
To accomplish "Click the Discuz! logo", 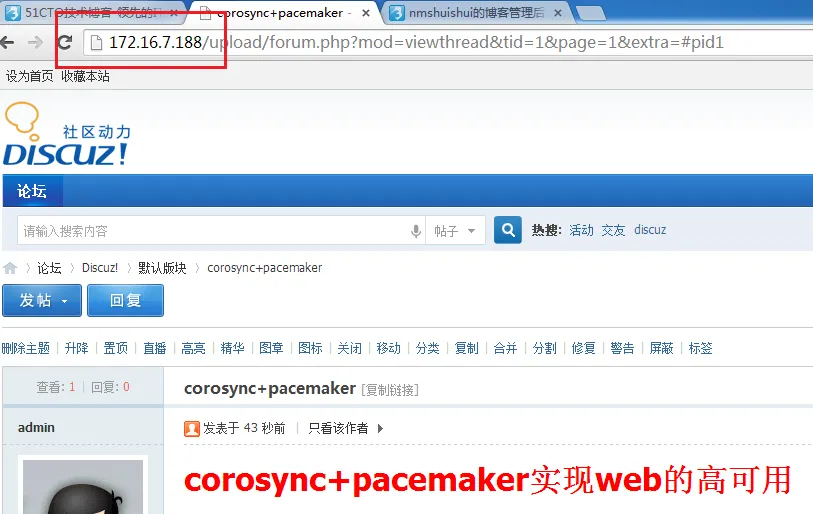I will coord(66,134).
